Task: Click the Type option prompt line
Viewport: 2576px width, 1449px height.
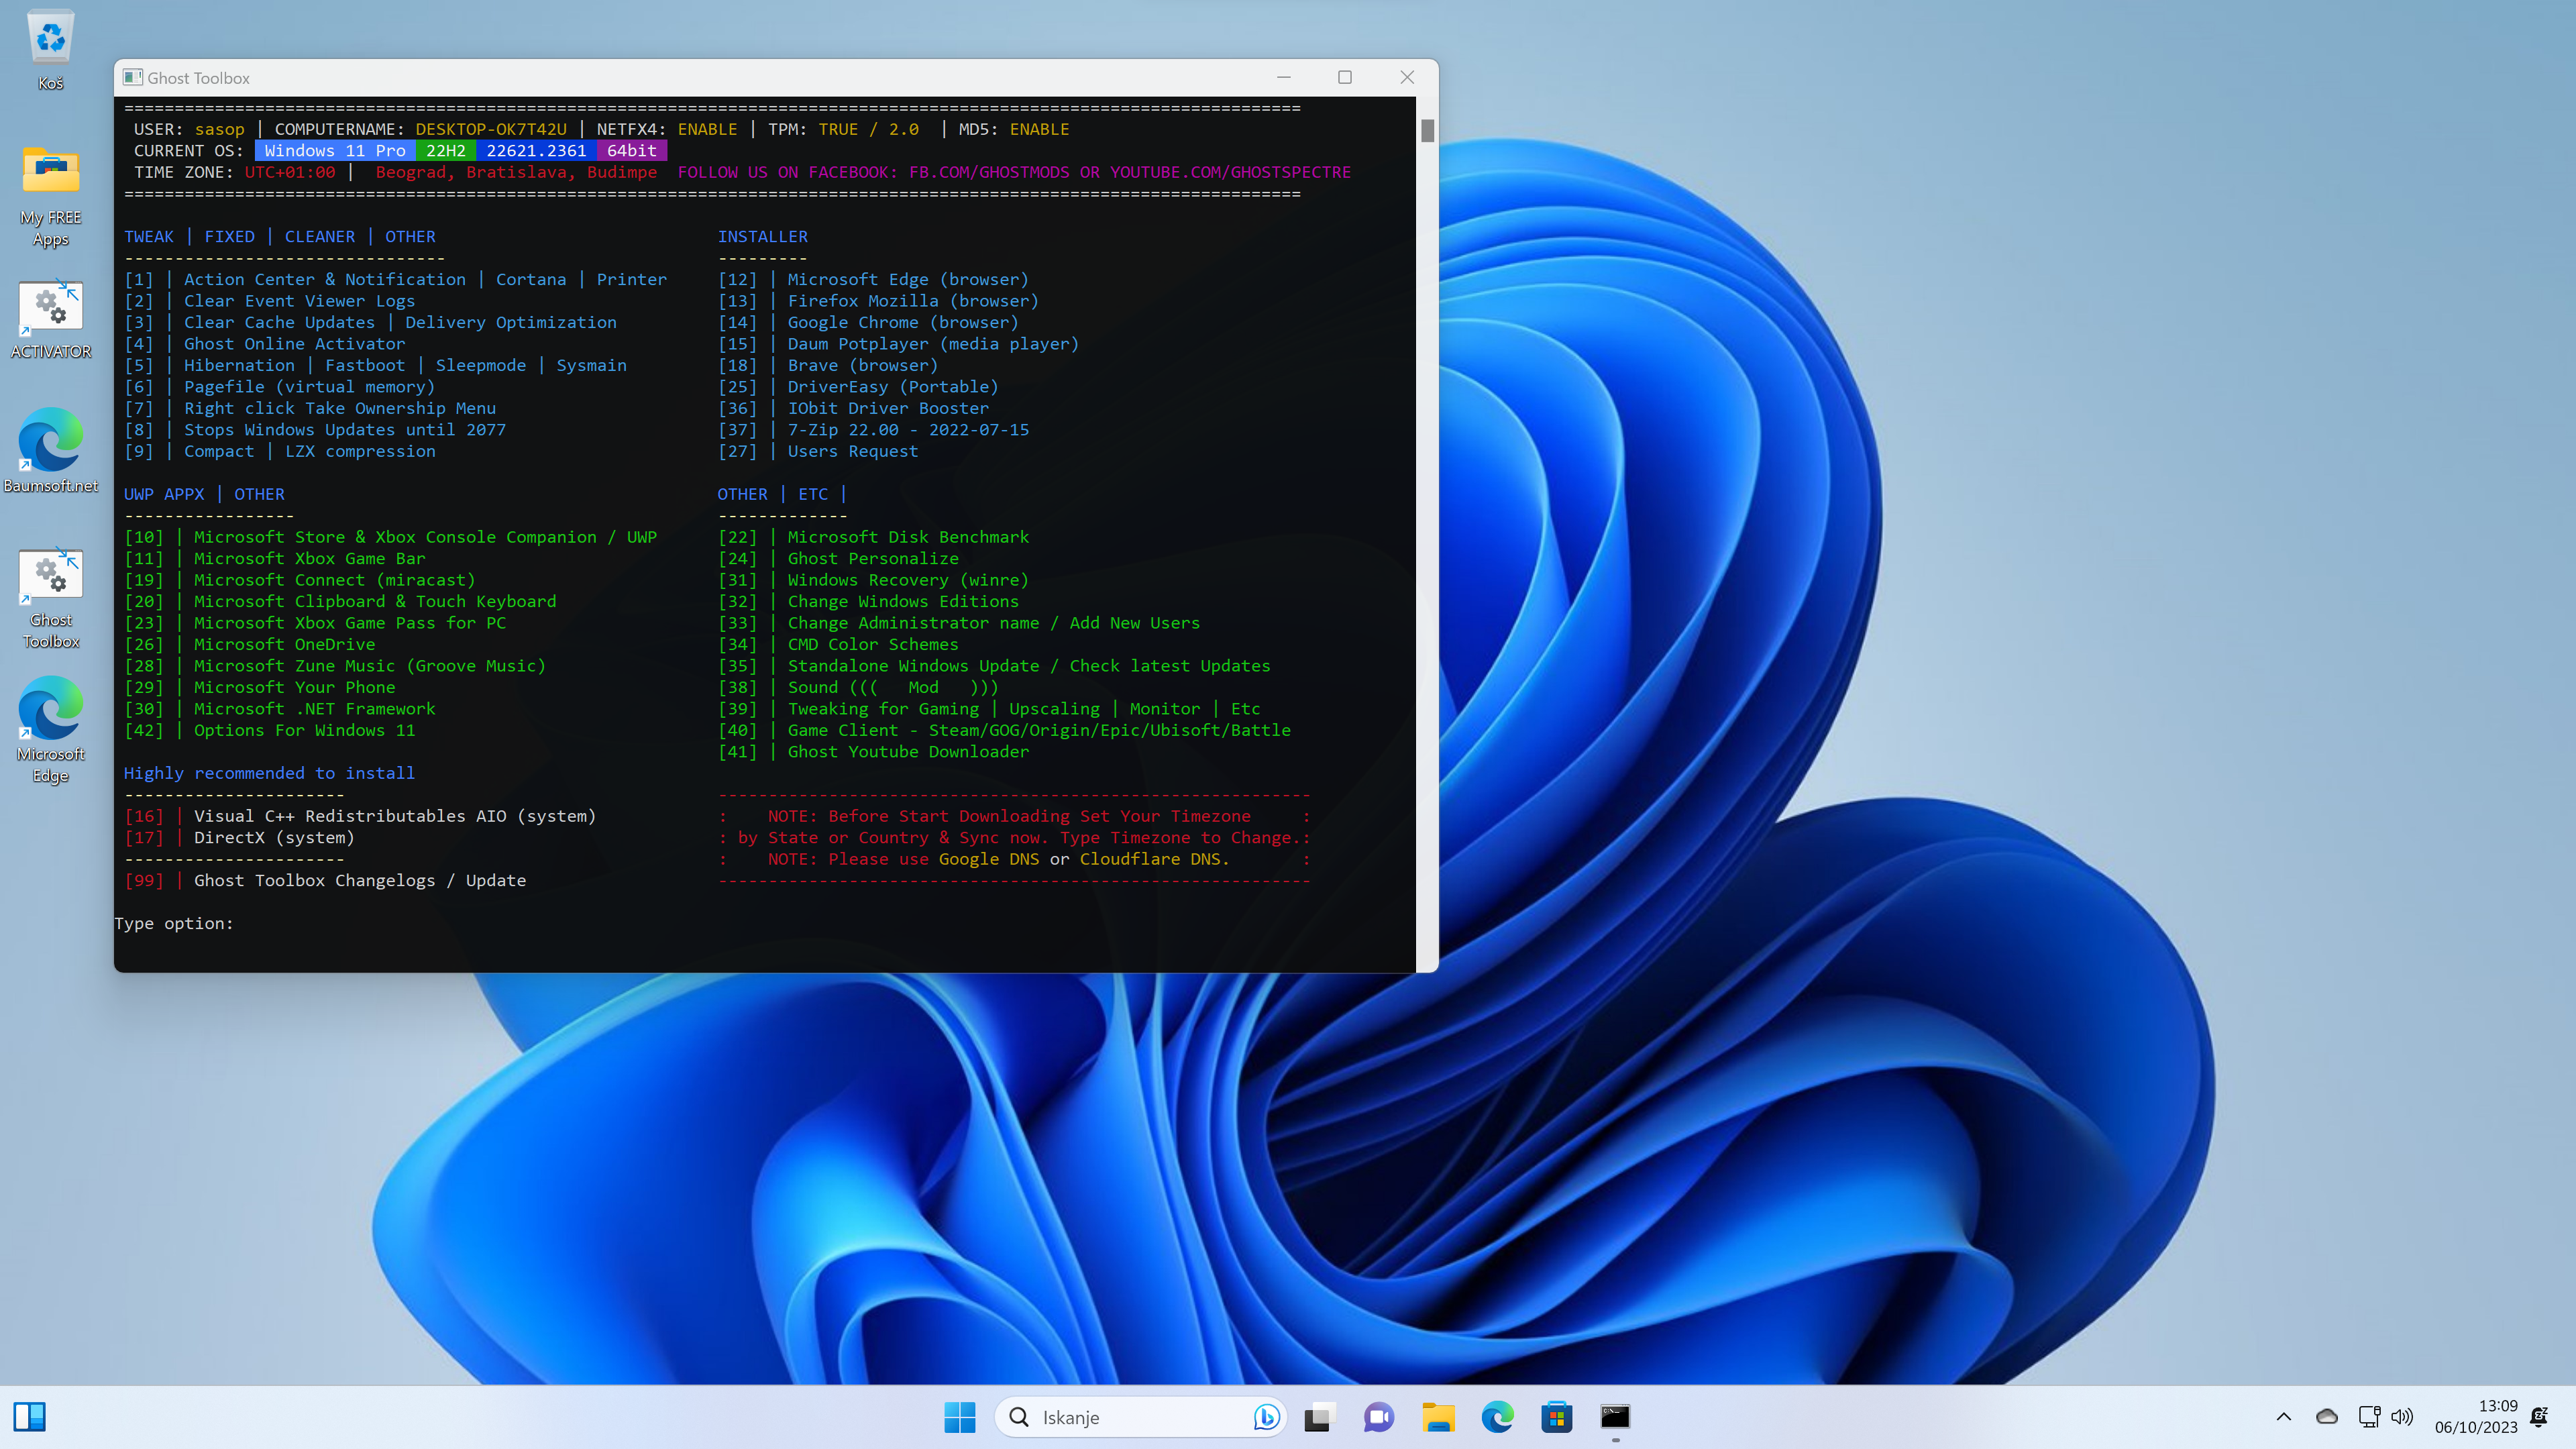Action: tap(174, 923)
